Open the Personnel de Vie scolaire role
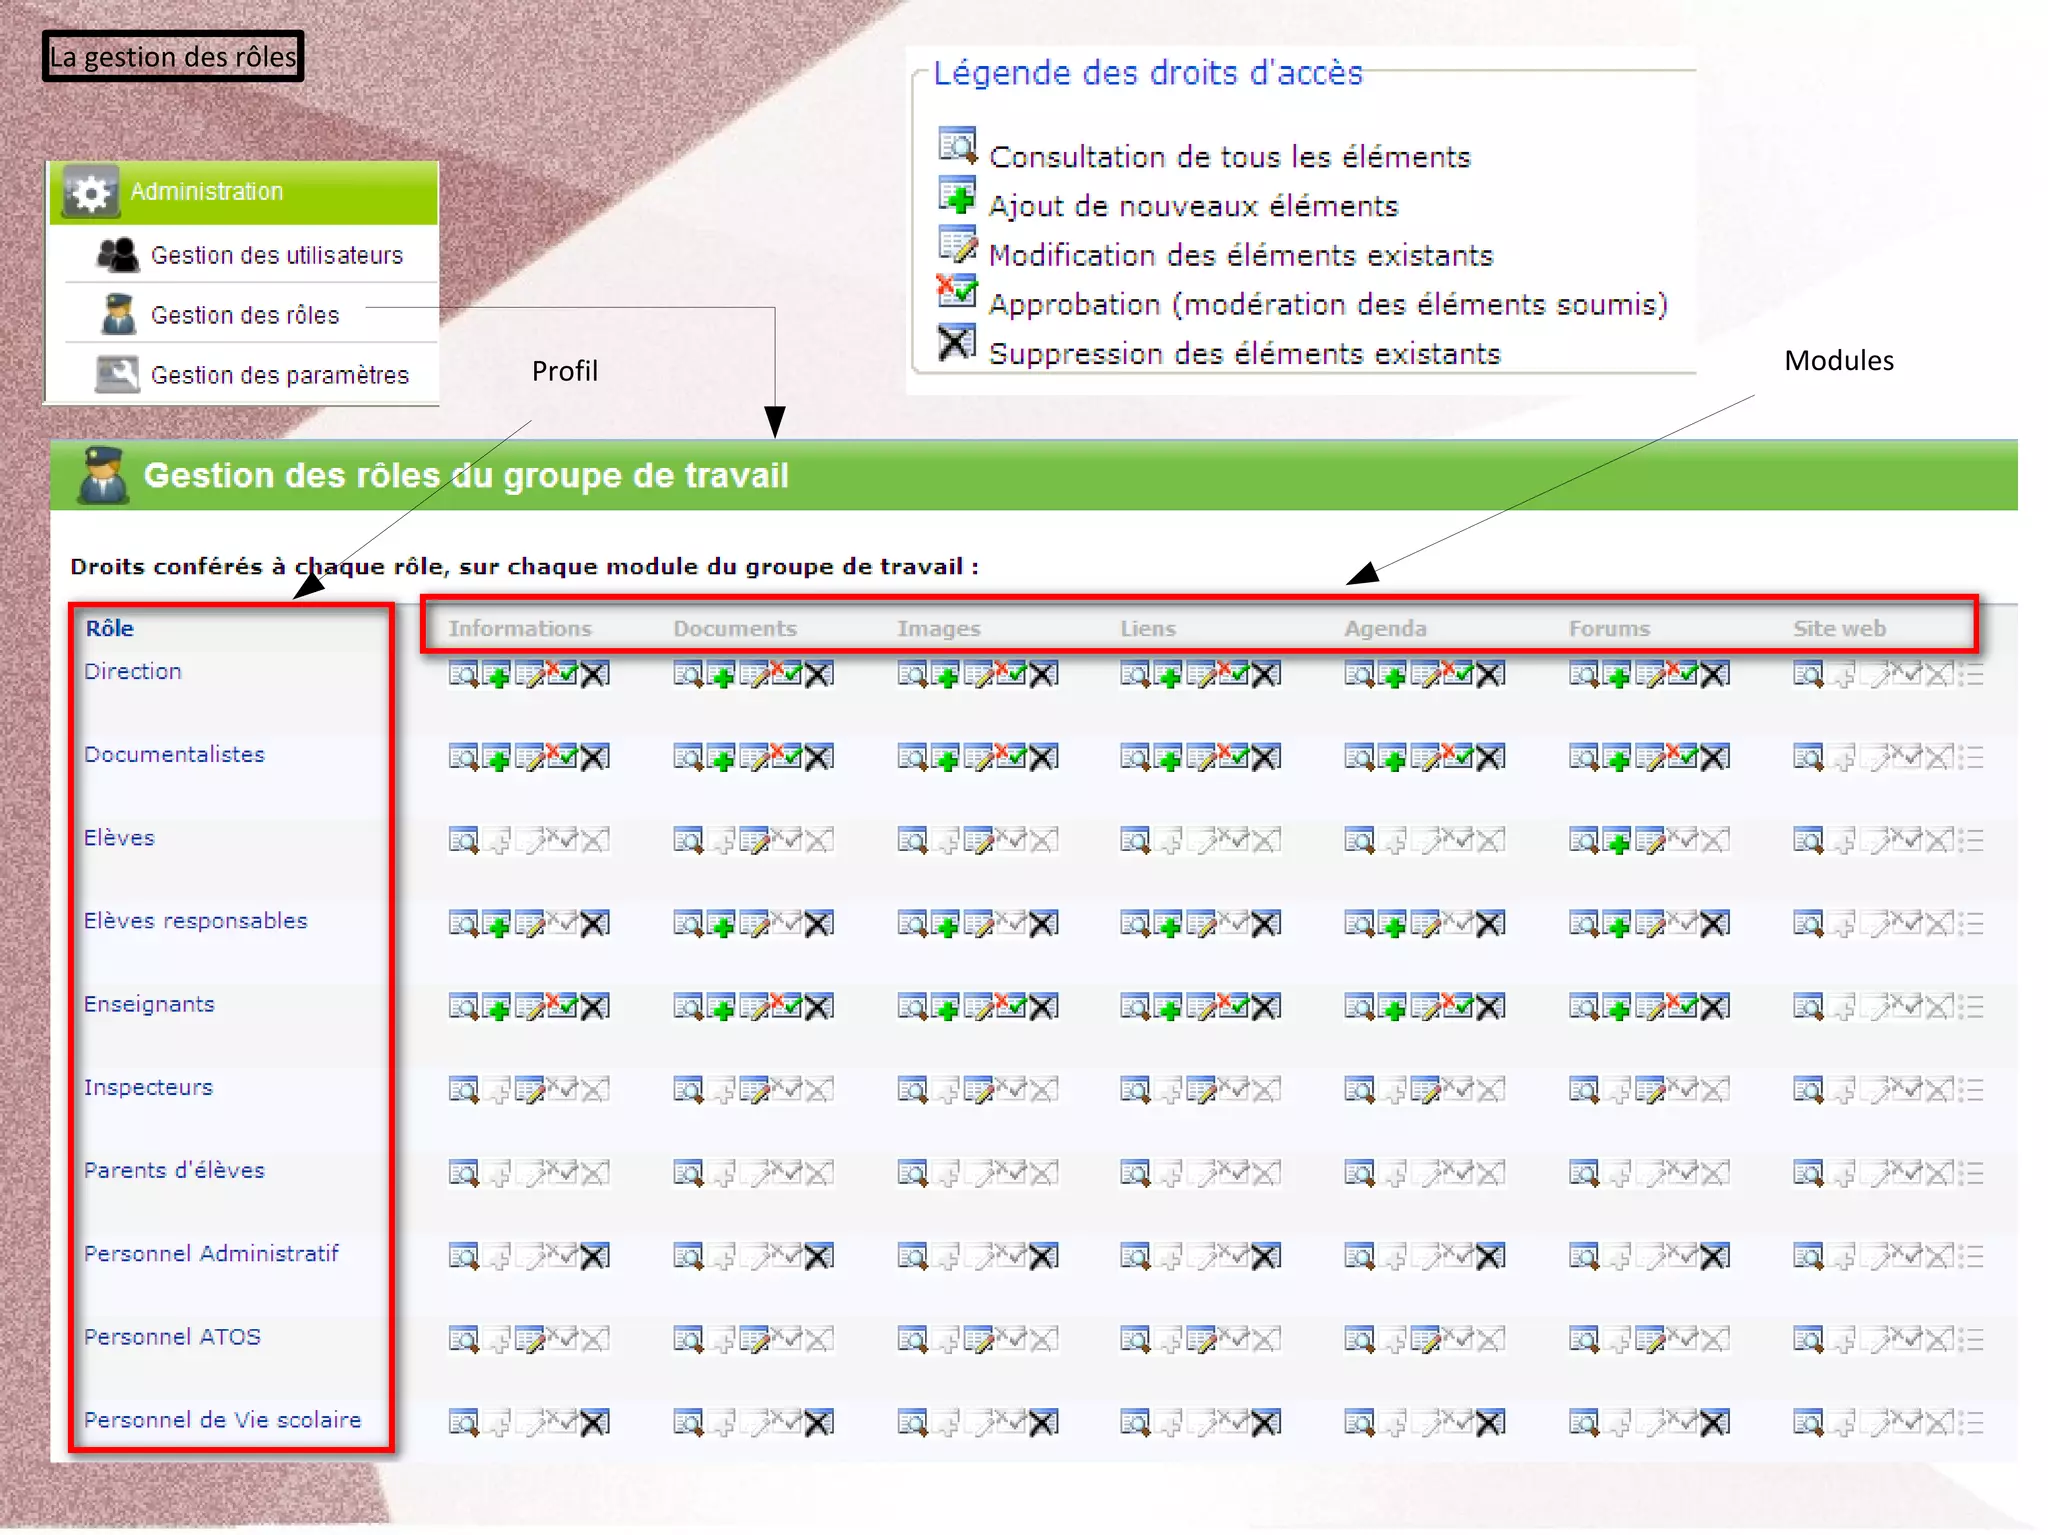 tap(222, 1420)
